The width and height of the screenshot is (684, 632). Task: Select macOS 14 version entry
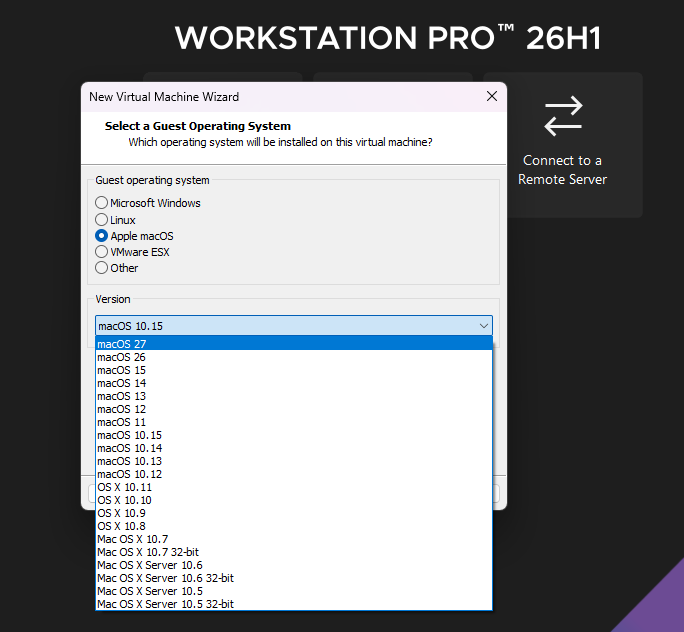coord(294,383)
